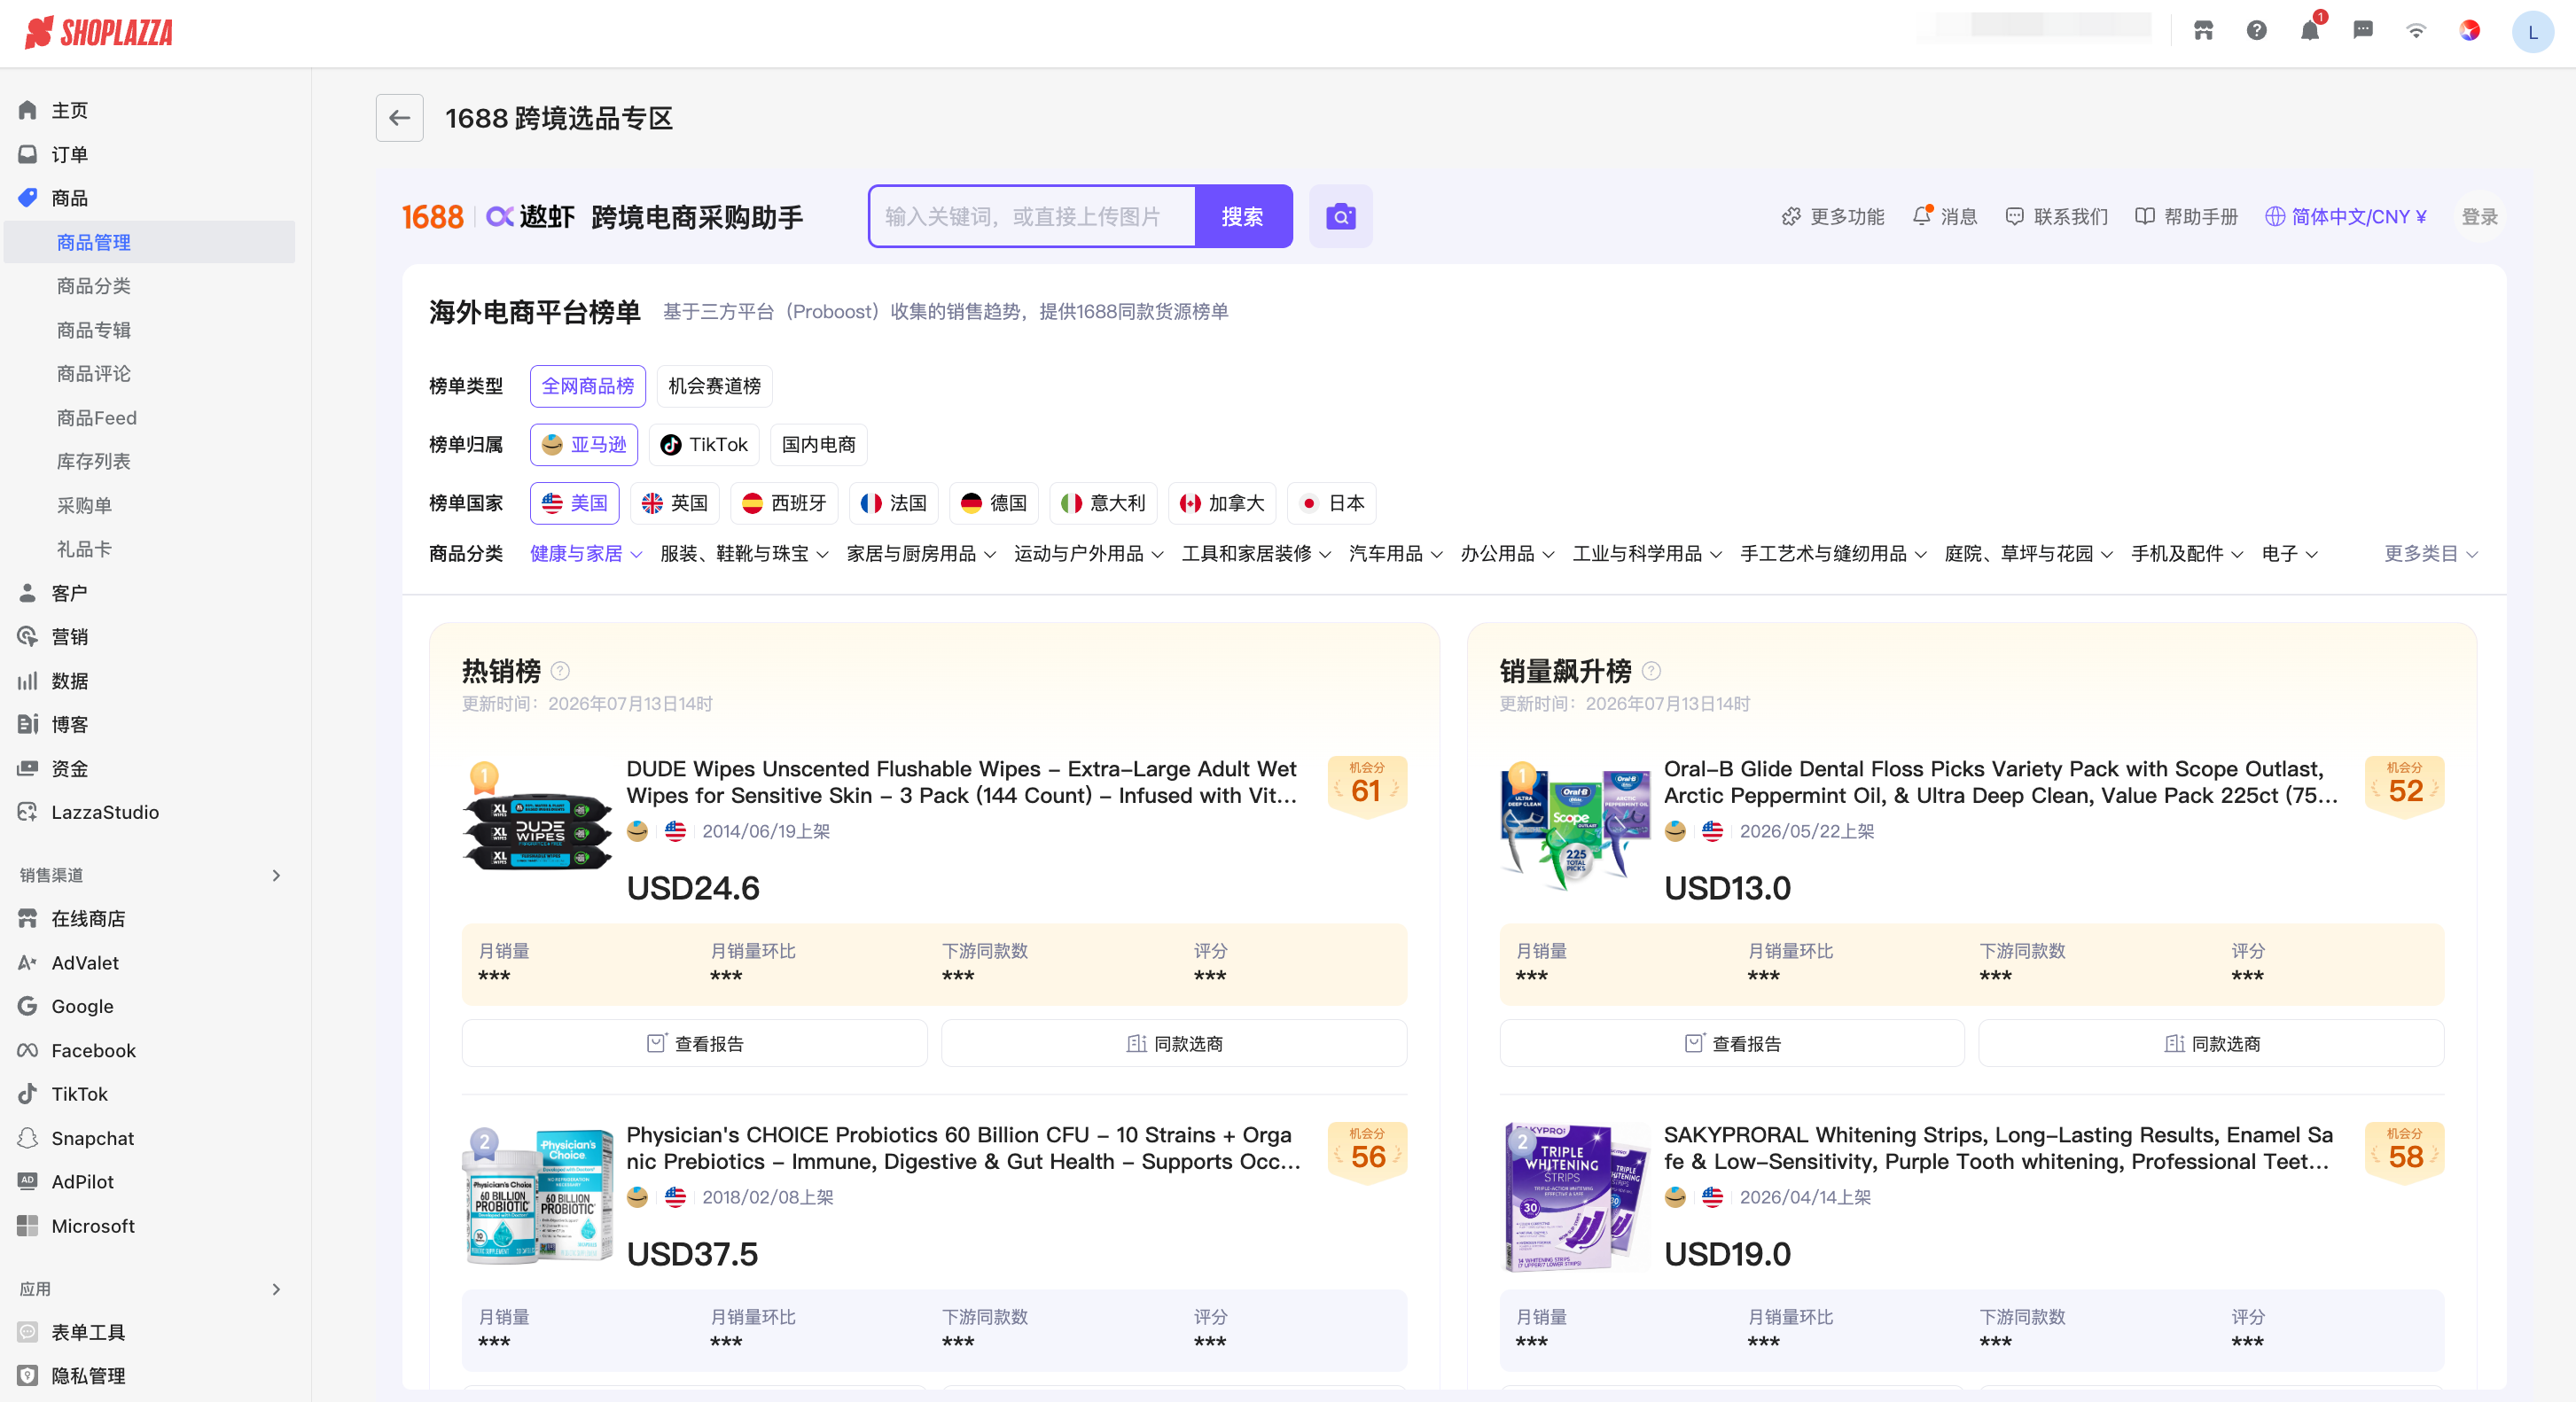Open the user avatar L
This screenshot has height=1402, width=2576.
[x=2532, y=32]
